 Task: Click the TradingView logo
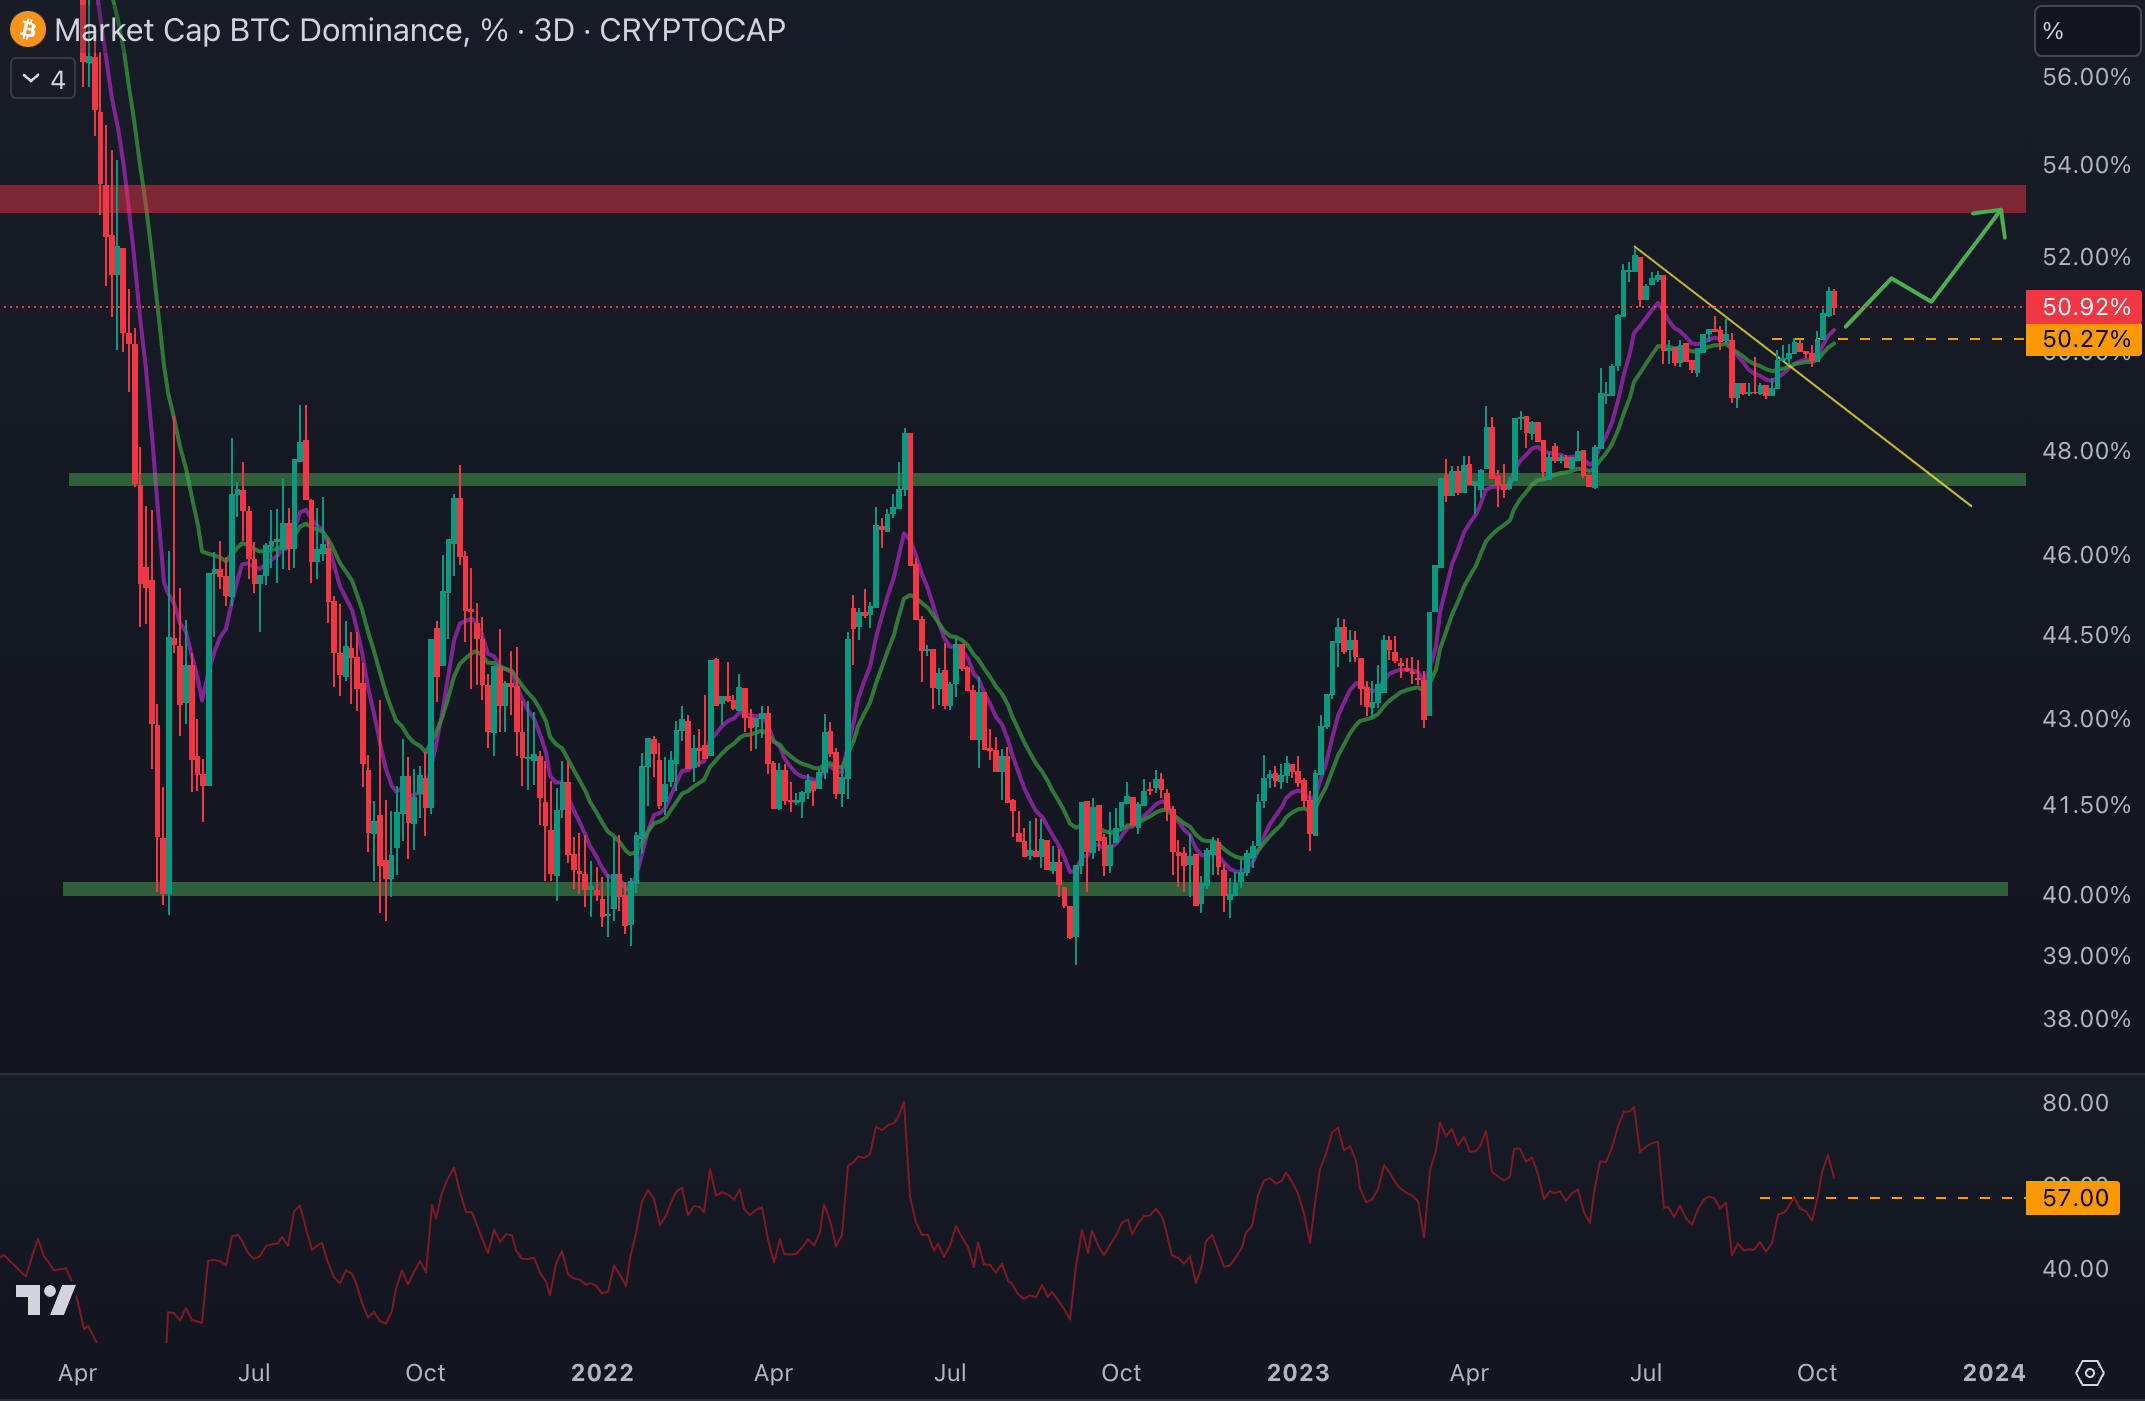point(45,1300)
